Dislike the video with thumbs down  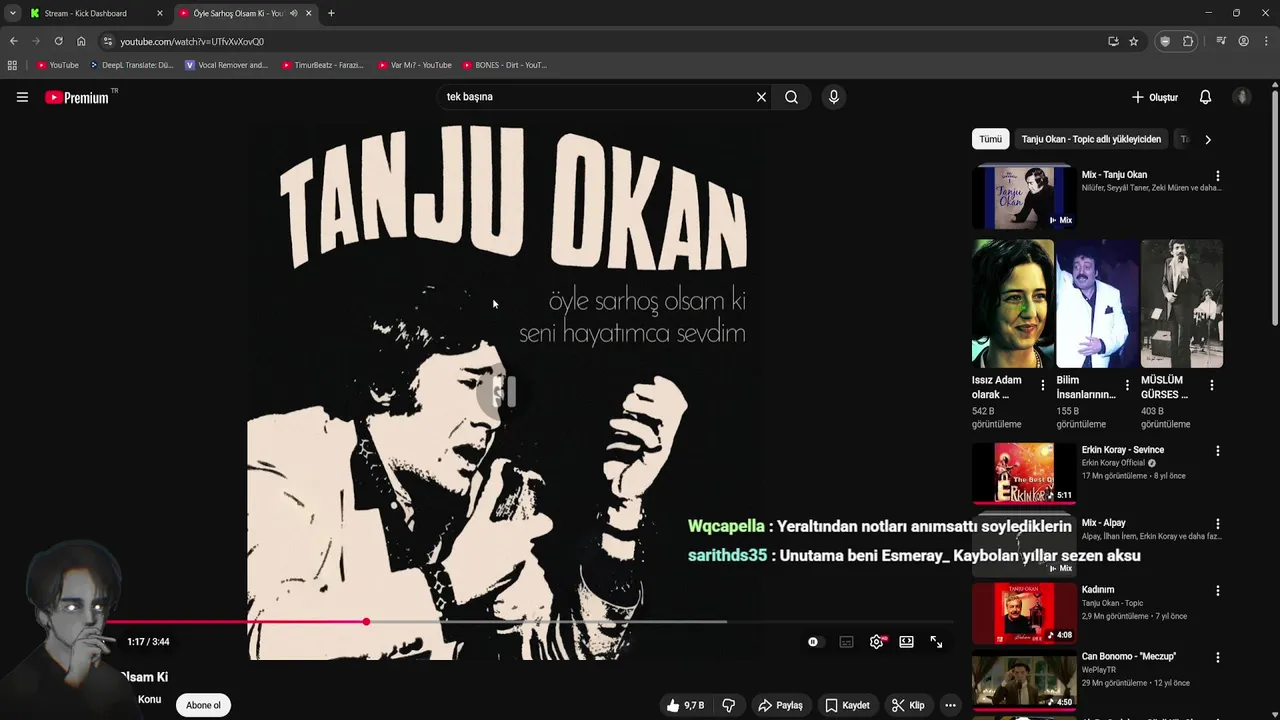pyautogui.click(x=728, y=705)
